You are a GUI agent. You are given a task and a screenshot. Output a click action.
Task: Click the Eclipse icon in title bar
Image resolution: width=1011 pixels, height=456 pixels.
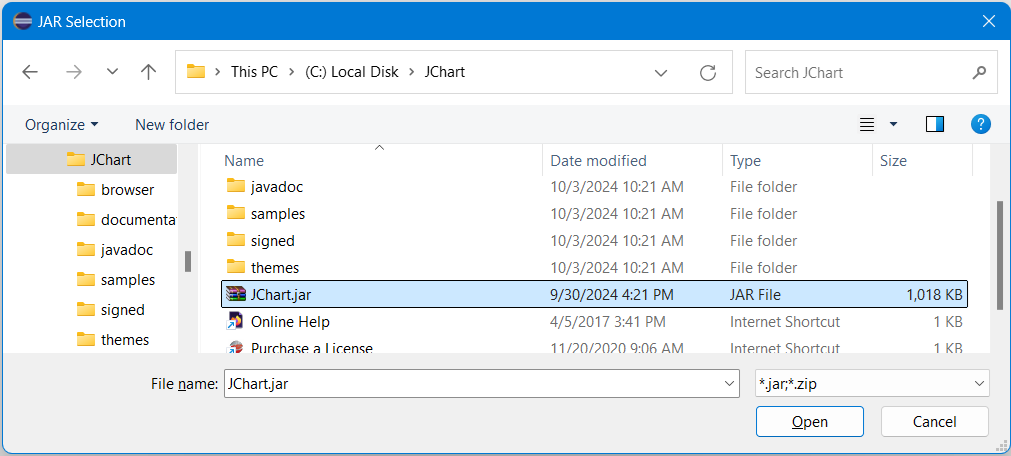tap(22, 21)
